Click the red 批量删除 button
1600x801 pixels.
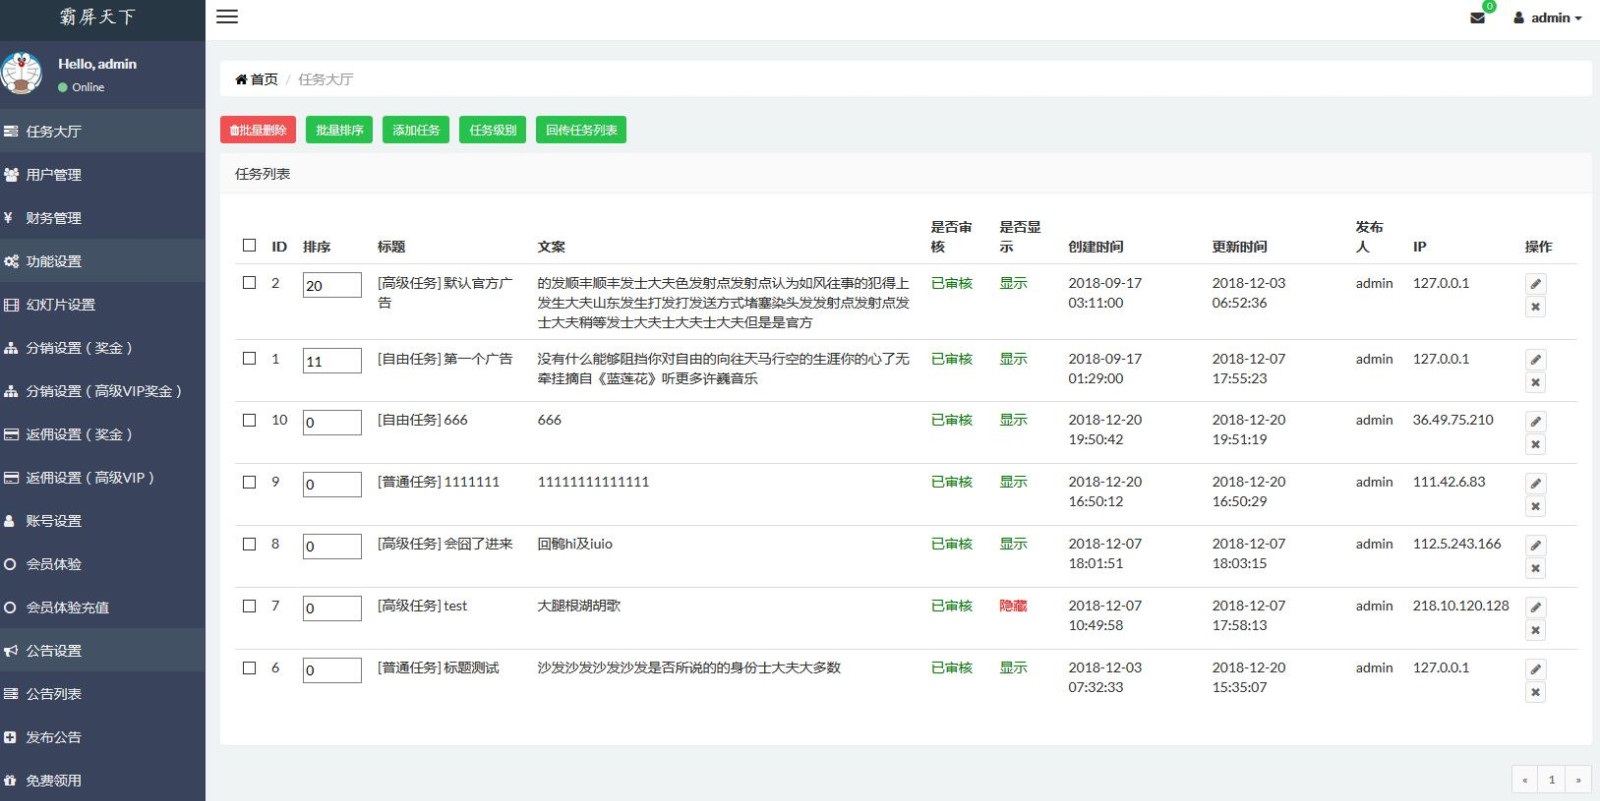coord(258,130)
